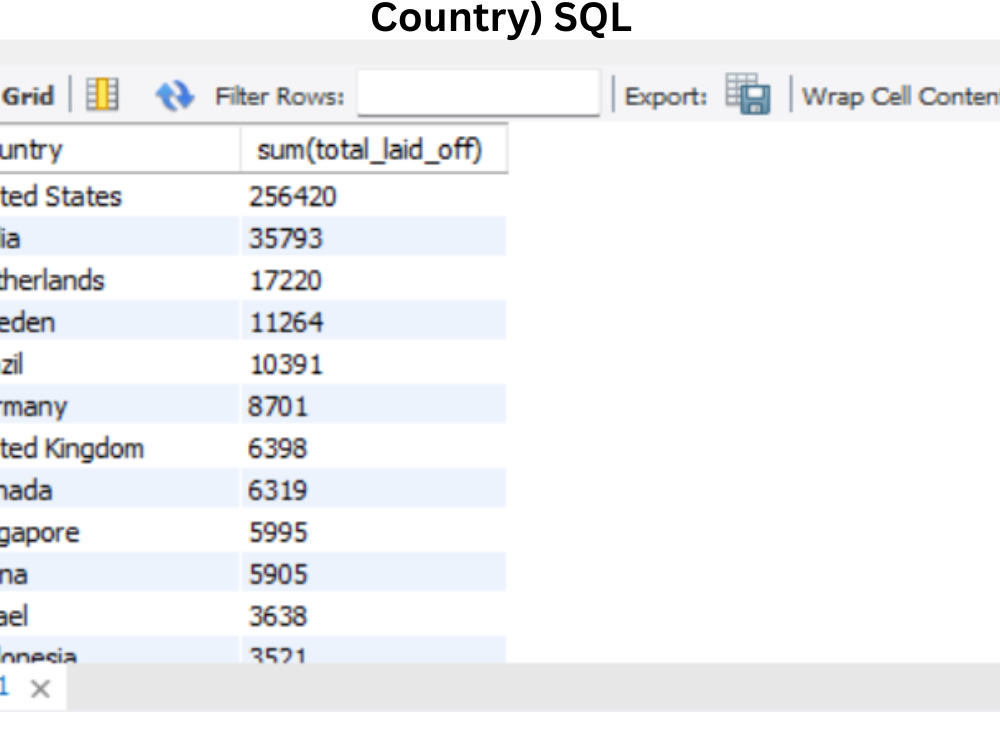1000x750 pixels.
Task: Select the United States country cell
Action: pyautogui.click(x=119, y=196)
